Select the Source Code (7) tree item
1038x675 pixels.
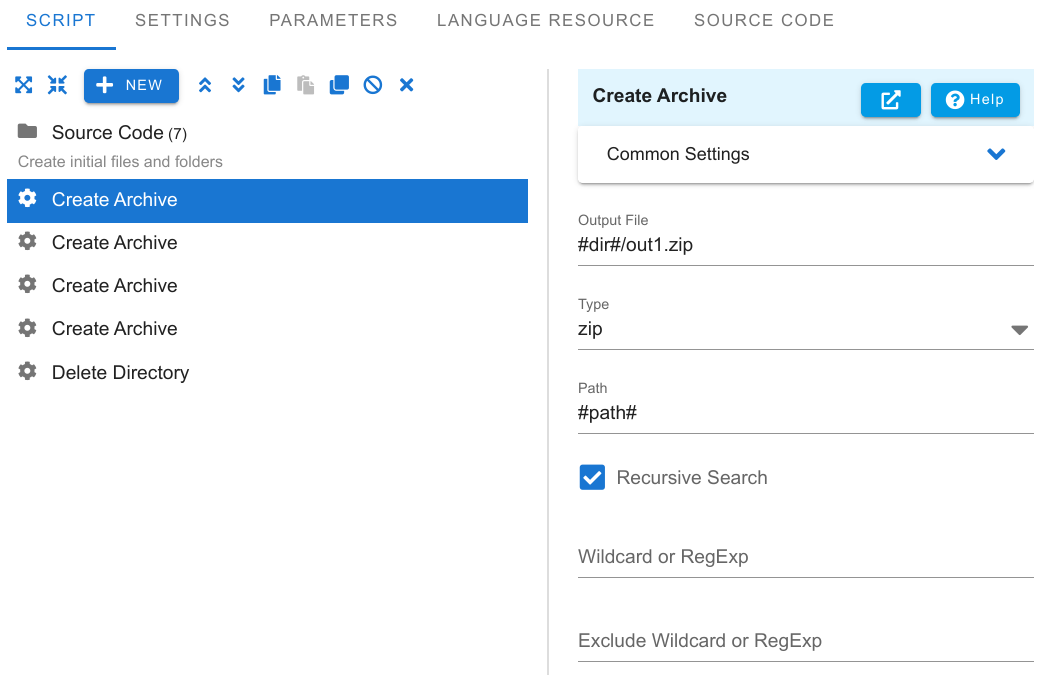[267, 132]
